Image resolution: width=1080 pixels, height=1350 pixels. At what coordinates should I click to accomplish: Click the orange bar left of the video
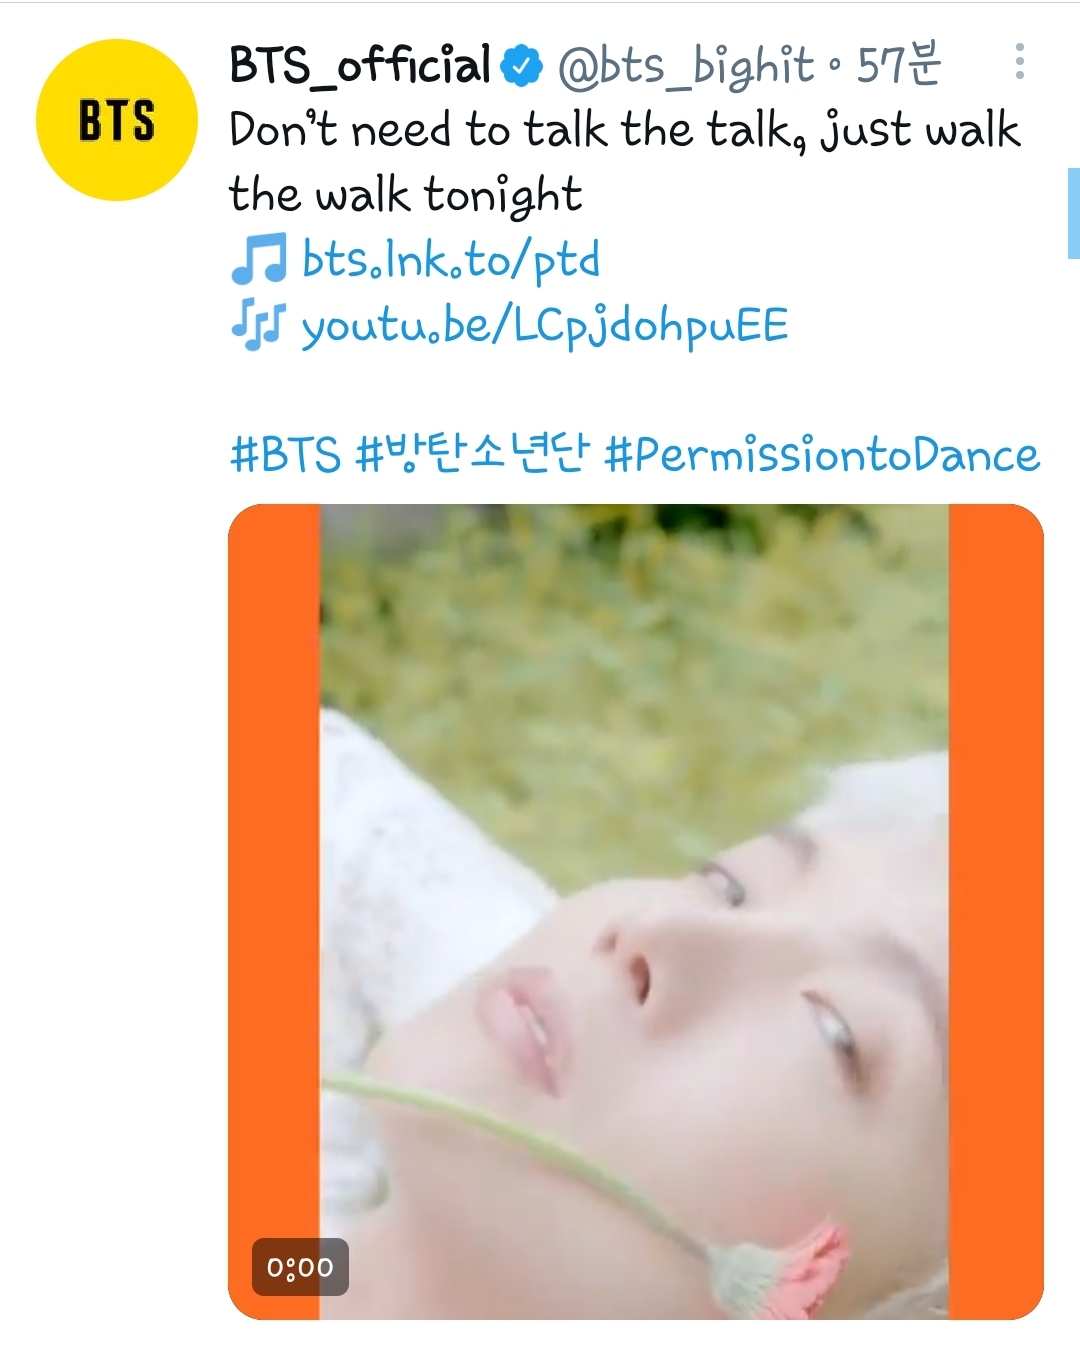tap(274, 911)
